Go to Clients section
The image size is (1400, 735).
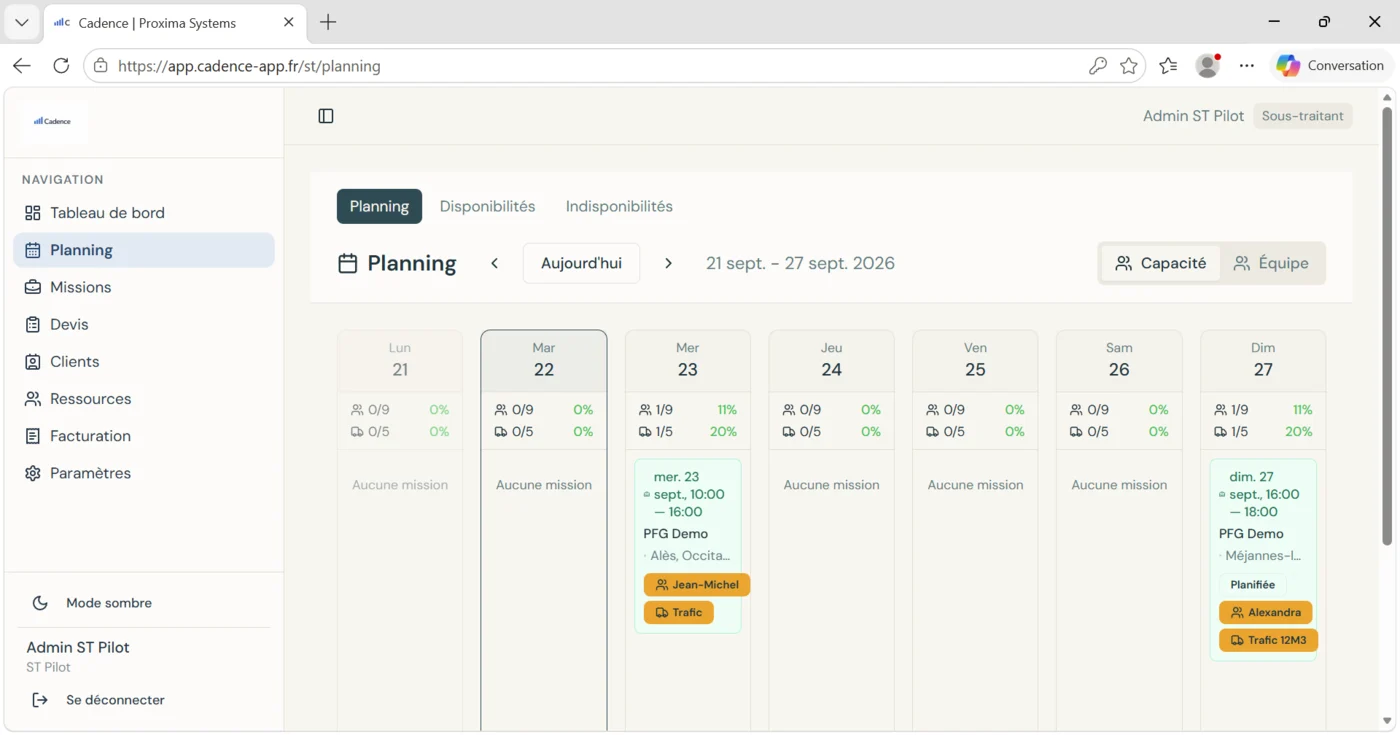(x=144, y=361)
